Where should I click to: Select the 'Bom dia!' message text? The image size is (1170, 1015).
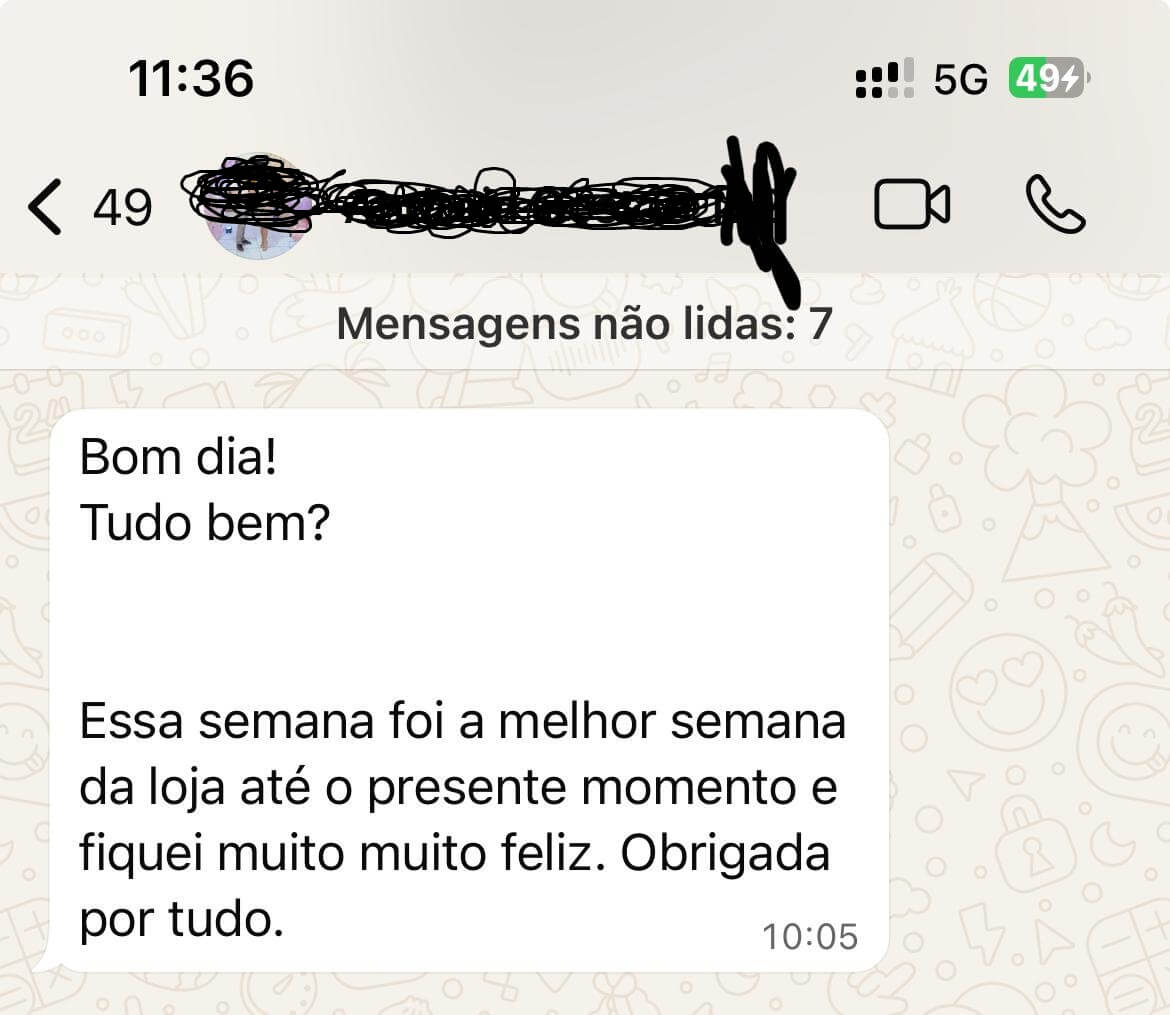178,456
